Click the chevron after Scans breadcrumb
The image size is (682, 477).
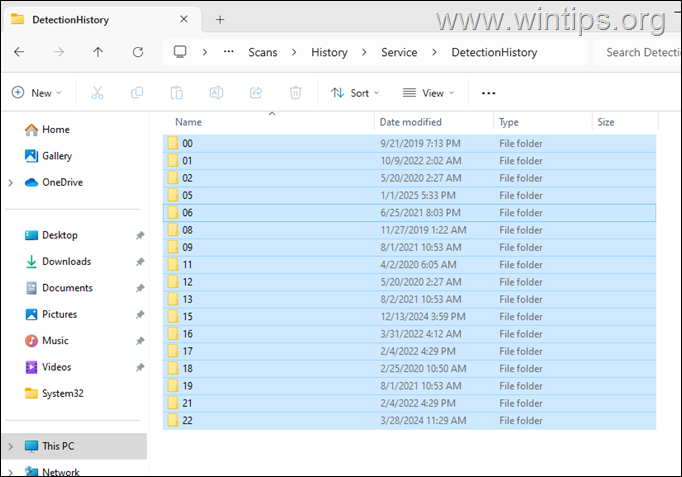click(x=294, y=52)
